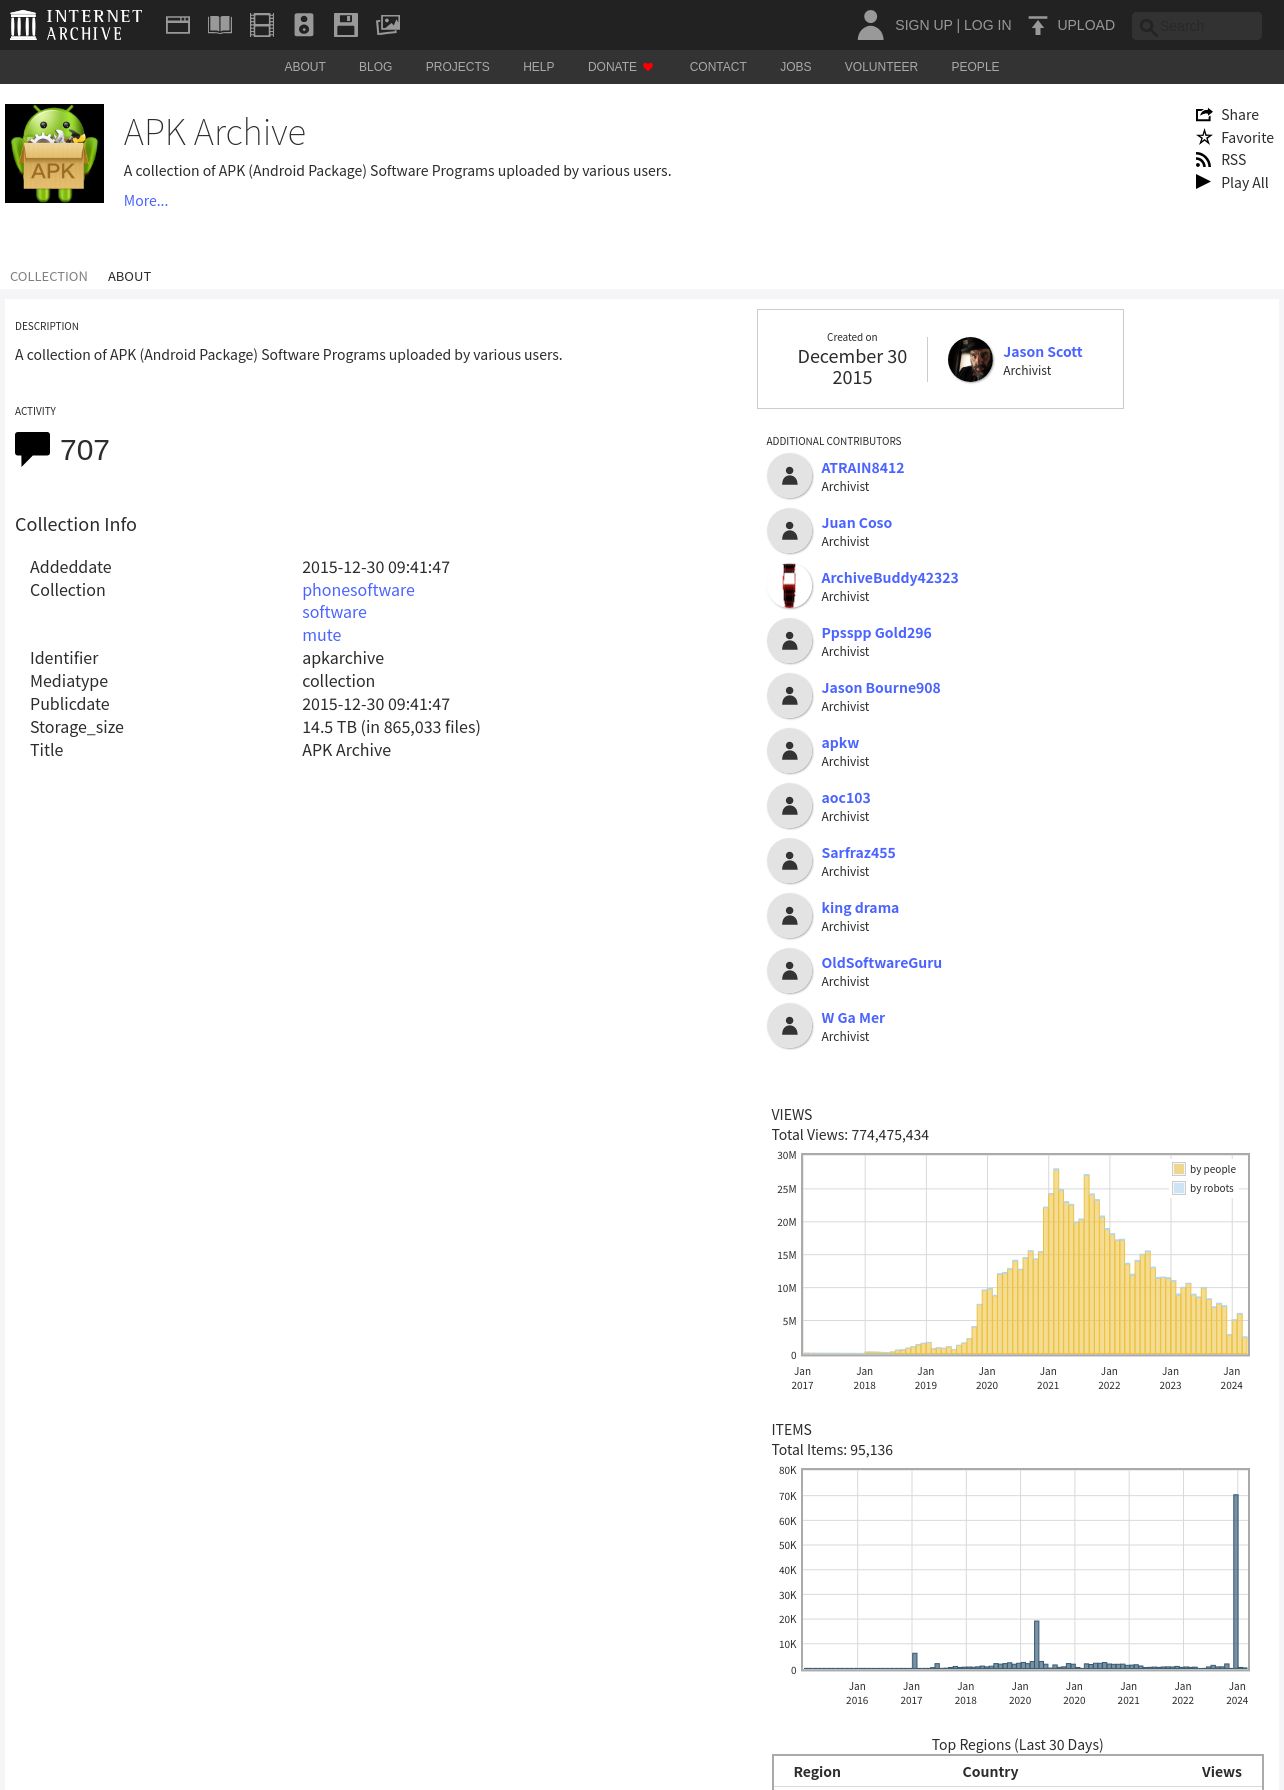Open the phonesoftware collection link
Screen dimensions: 1284x1790
click(x=358, y=590)
